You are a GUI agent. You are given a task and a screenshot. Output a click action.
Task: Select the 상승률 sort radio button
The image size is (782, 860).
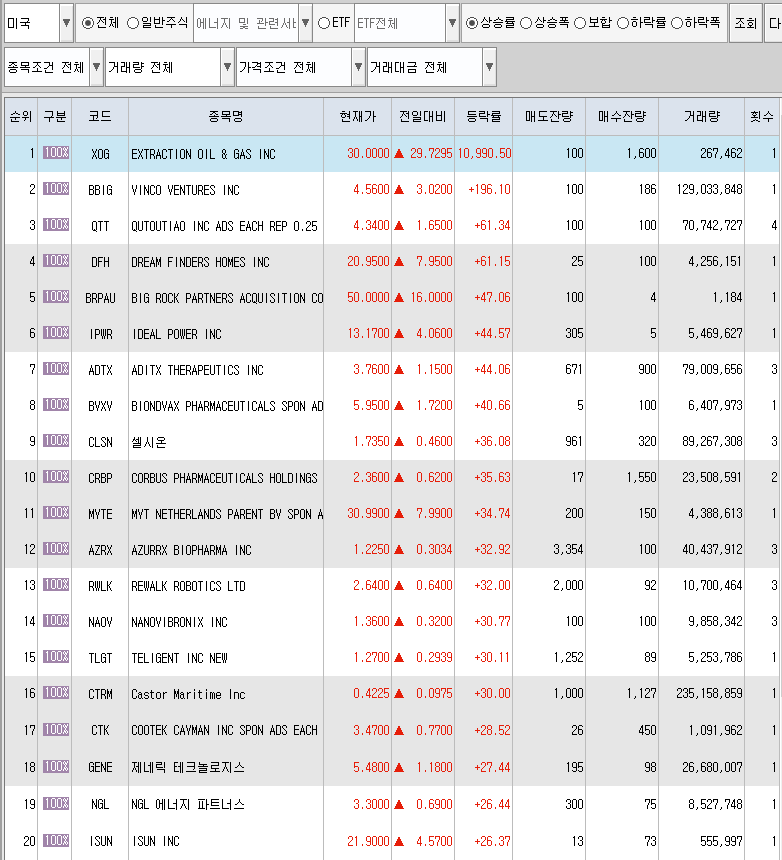tap(472, 23)
